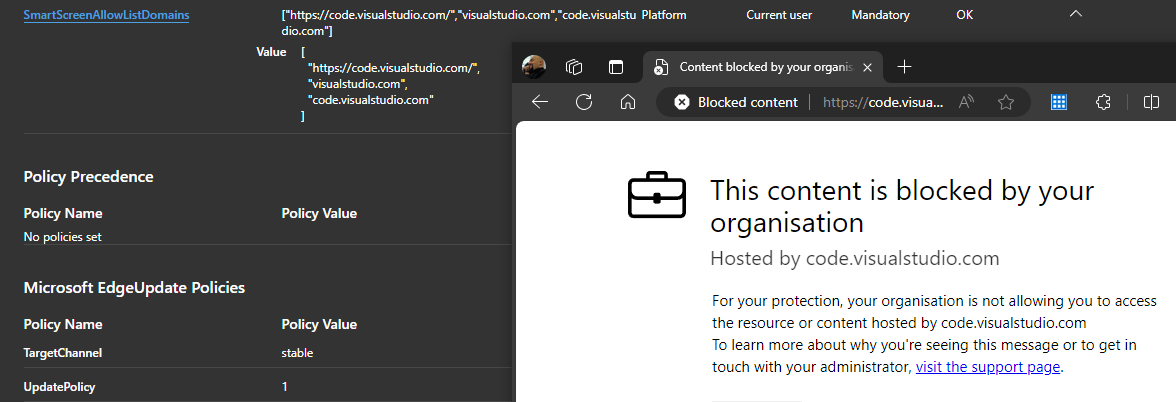Add page to favorites star icon
Viewport: 1176px width, 402px height.
[1006, 102]
